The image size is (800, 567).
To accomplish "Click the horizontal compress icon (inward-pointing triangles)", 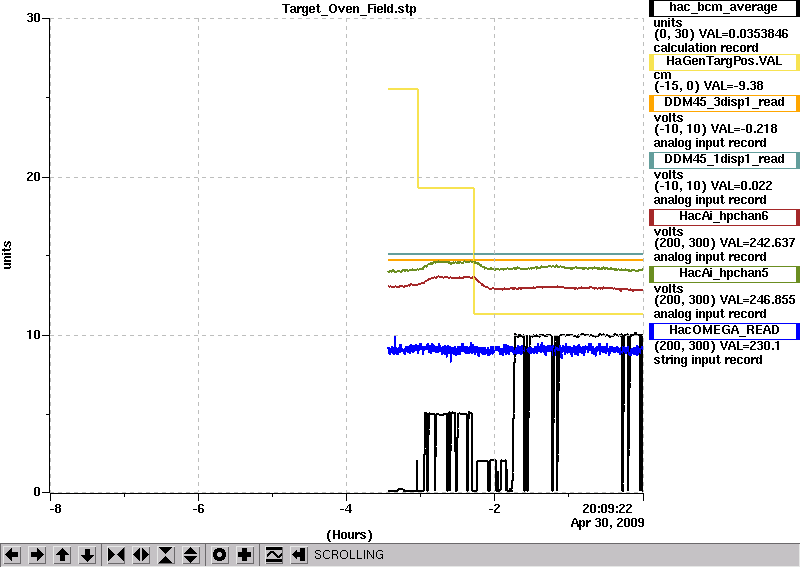I will tap(116, 555).
